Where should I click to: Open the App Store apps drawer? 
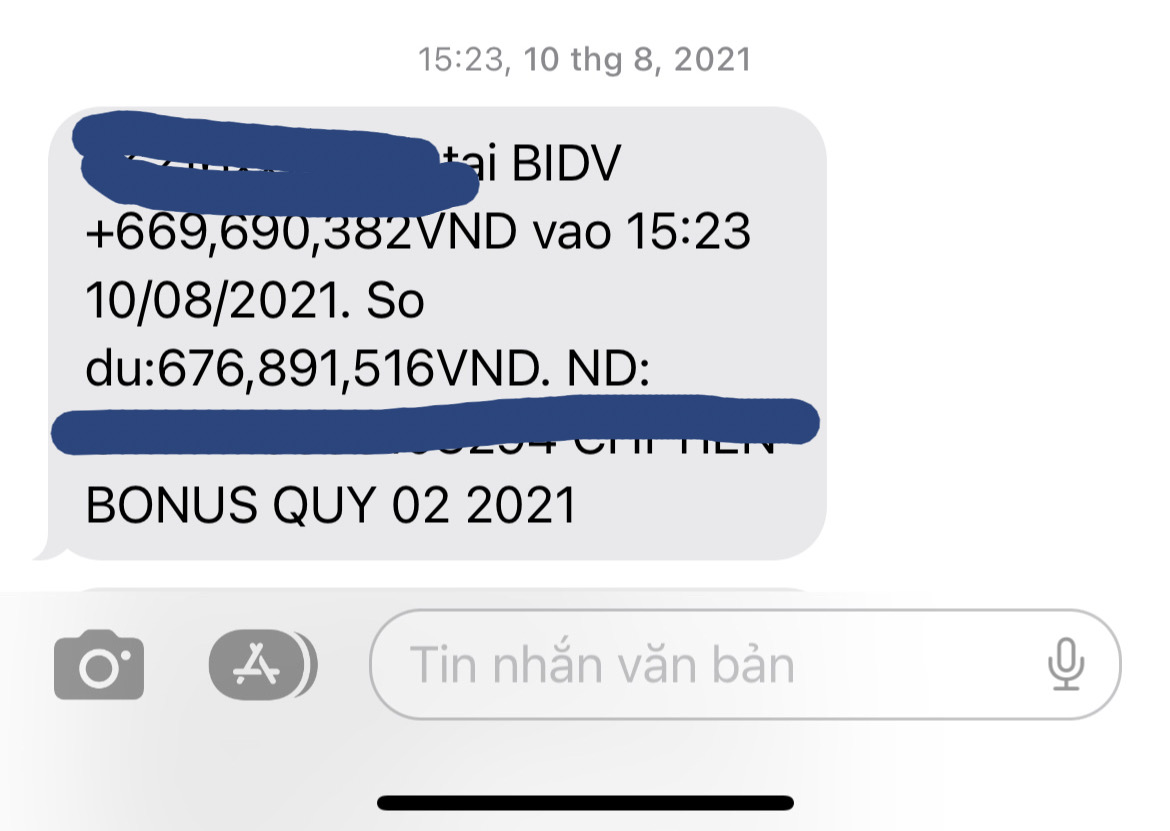(x=263, y=665)
